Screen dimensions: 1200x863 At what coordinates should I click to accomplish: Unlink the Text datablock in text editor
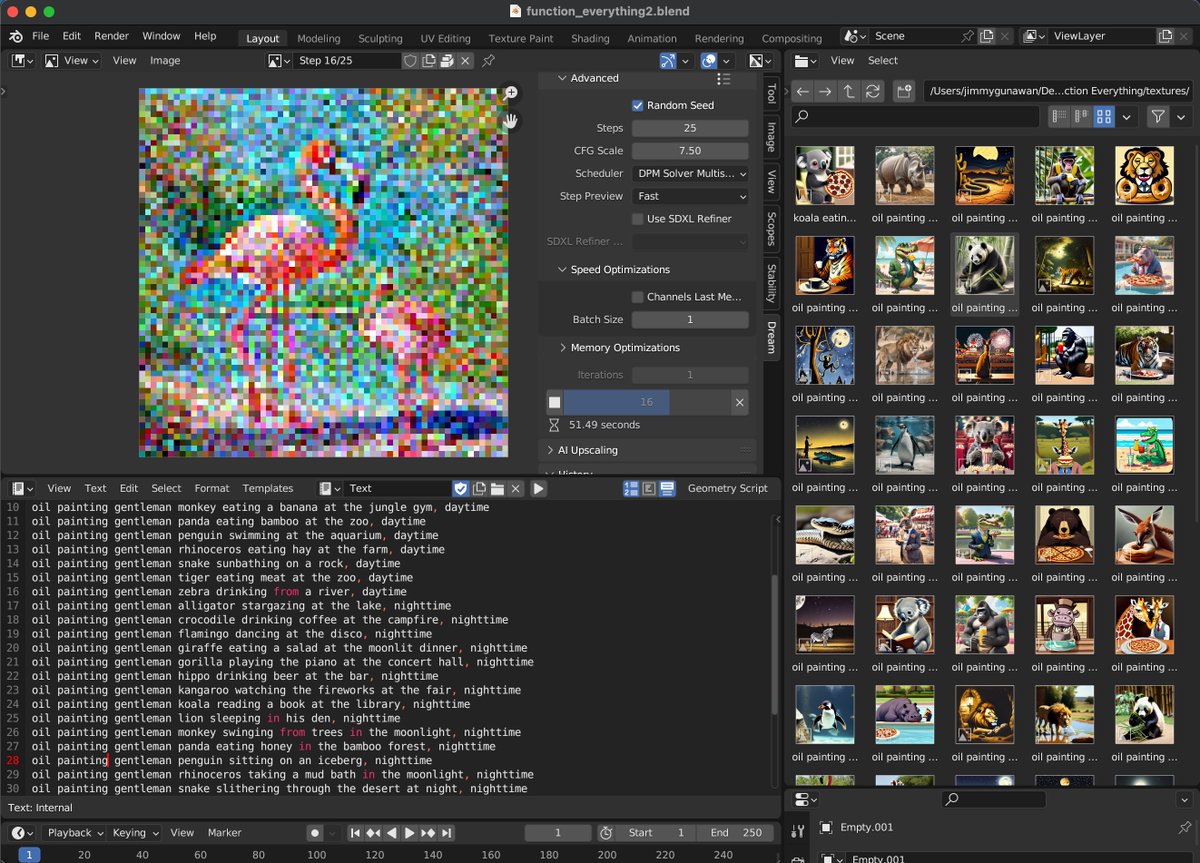[515, 488]
